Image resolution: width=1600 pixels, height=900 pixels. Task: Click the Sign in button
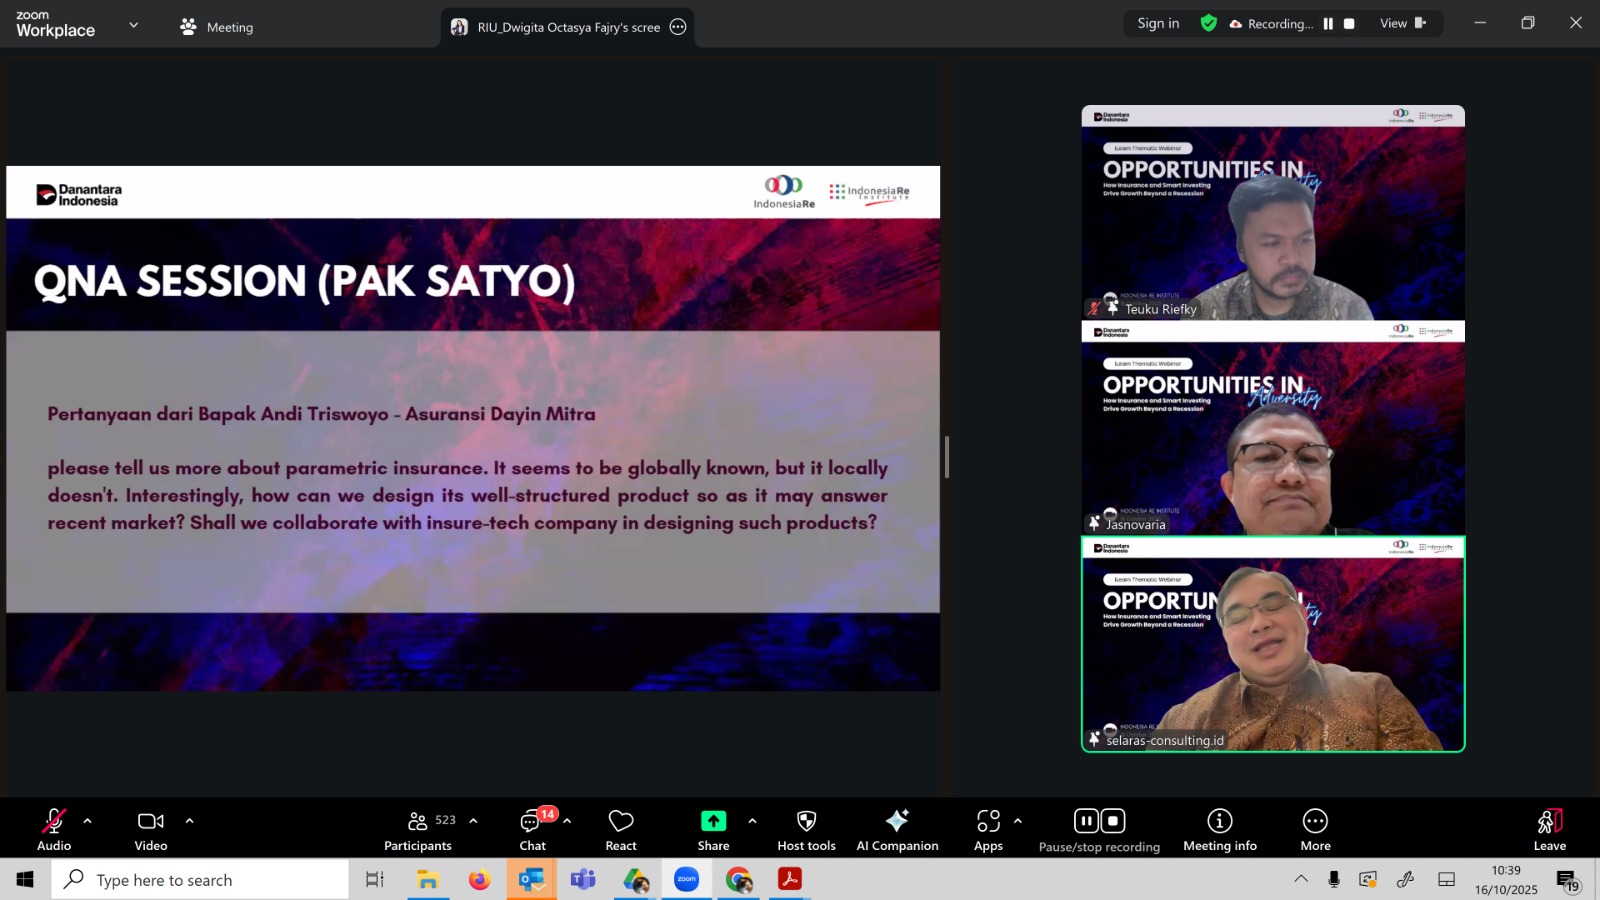coord(1158,24)
